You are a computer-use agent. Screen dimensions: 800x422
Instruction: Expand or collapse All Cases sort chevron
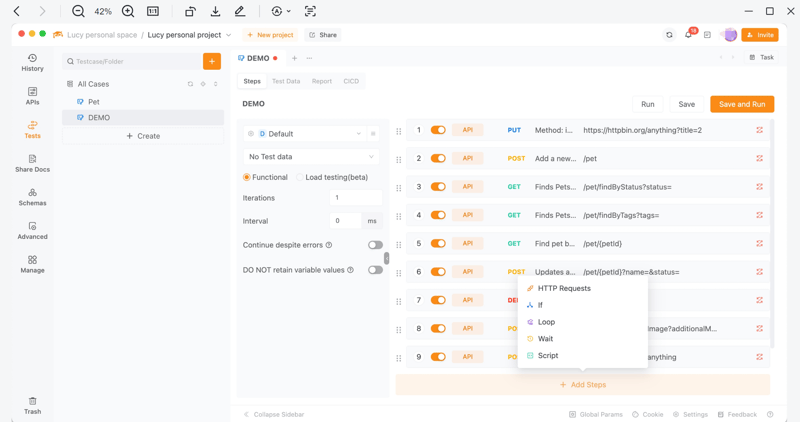click(x=215, y=84)
